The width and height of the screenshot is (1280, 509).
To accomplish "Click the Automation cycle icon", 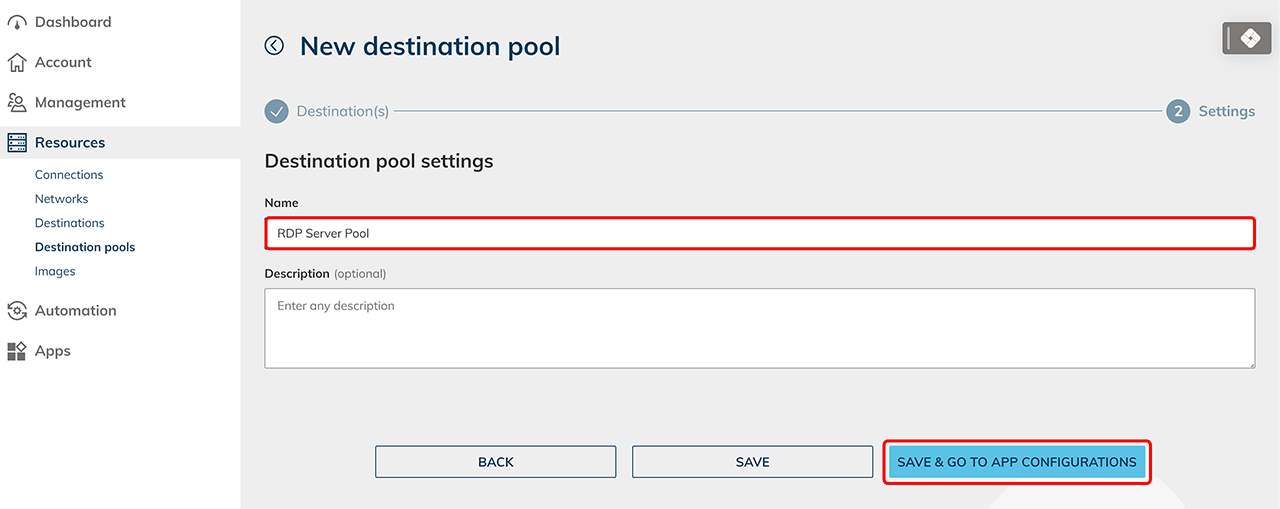I will (17, 311).
